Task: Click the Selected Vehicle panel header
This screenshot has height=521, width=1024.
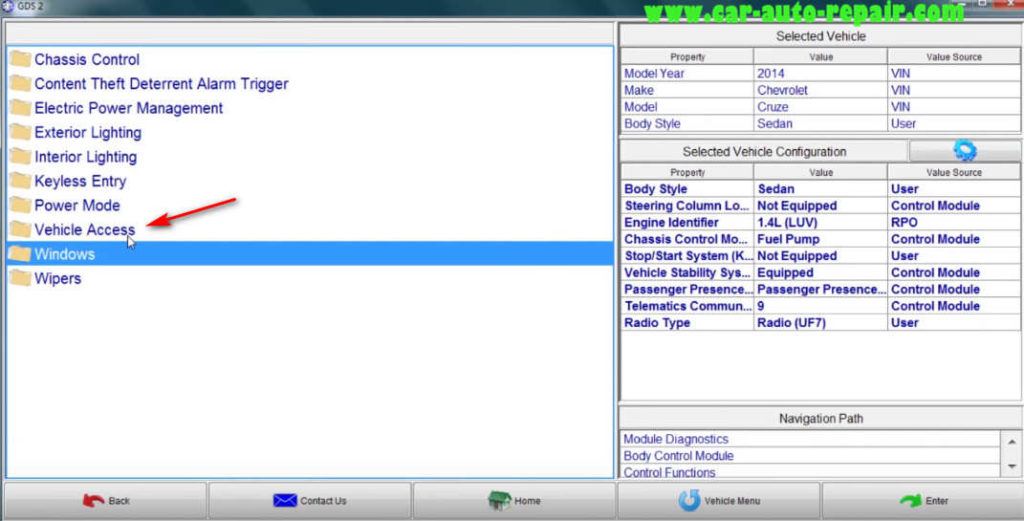Action: [820, 37]
